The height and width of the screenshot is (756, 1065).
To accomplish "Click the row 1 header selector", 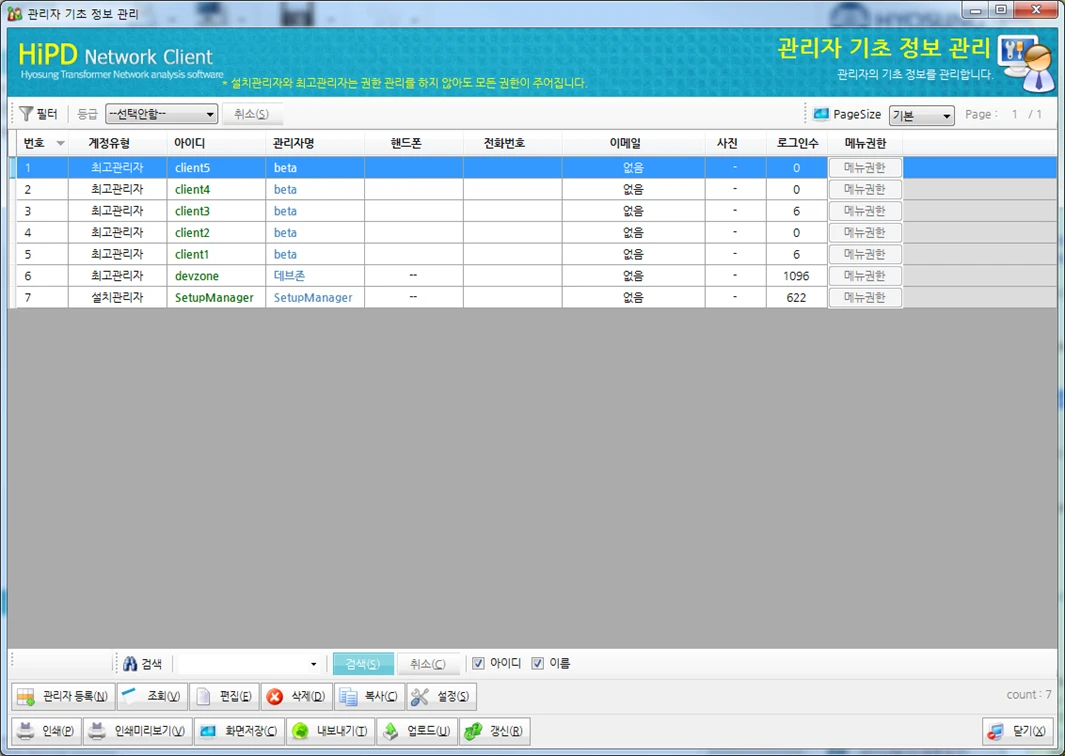I will pos(12,167).
